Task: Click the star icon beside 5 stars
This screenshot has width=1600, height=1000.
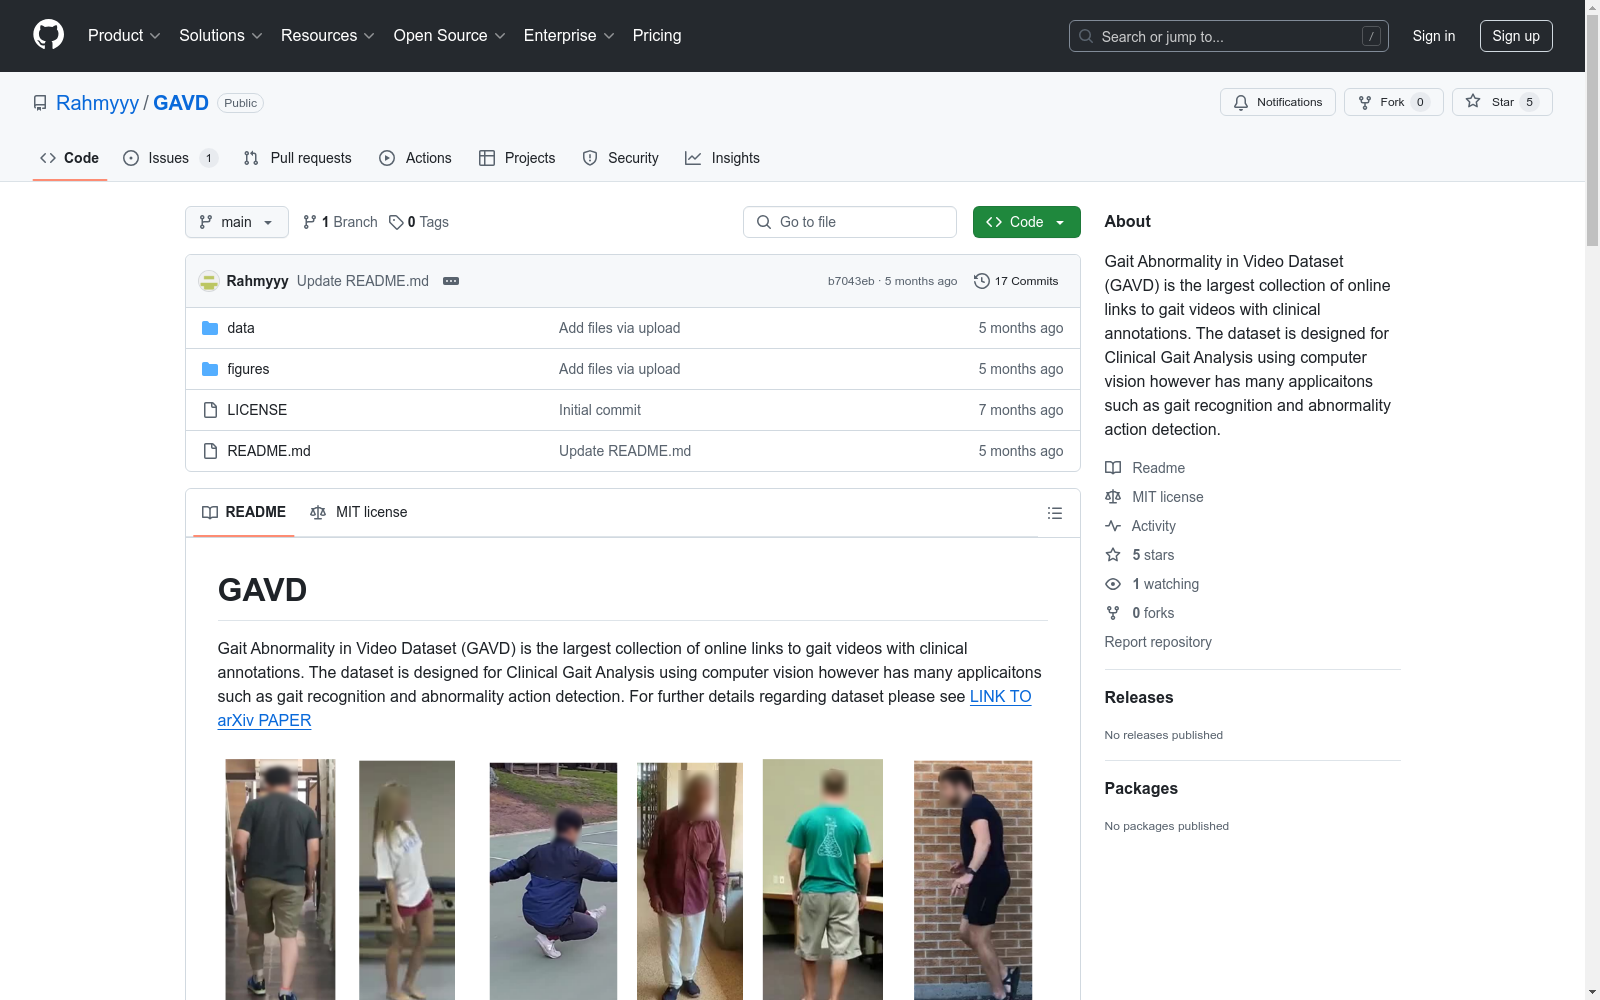Action: [x=1113, y=555]
